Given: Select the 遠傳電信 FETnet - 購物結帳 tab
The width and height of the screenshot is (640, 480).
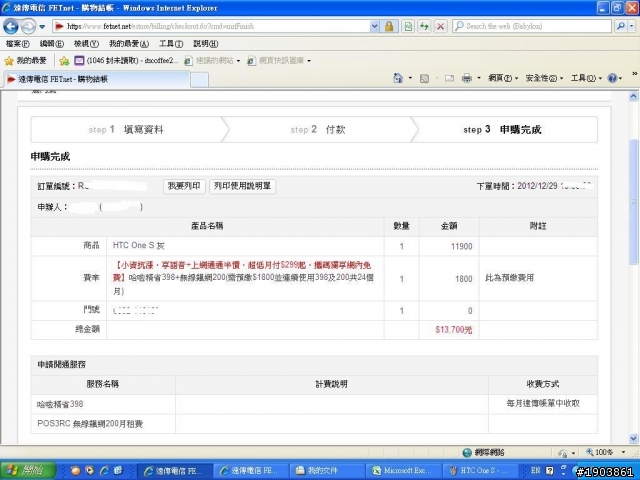Looking at the screenshot, I should click(x=96, y=79).
